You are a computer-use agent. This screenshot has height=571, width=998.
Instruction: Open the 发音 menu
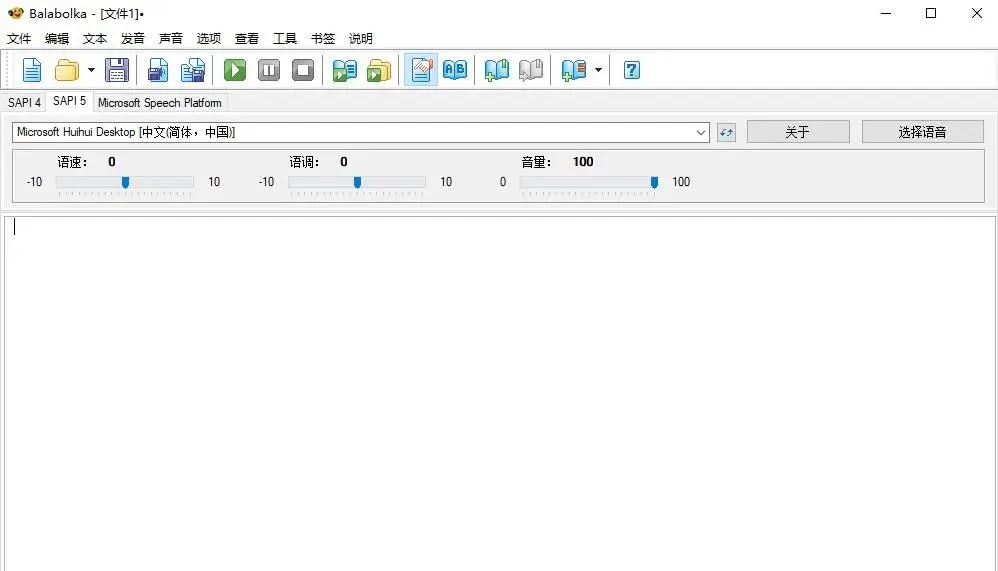[x=133, y=39]
